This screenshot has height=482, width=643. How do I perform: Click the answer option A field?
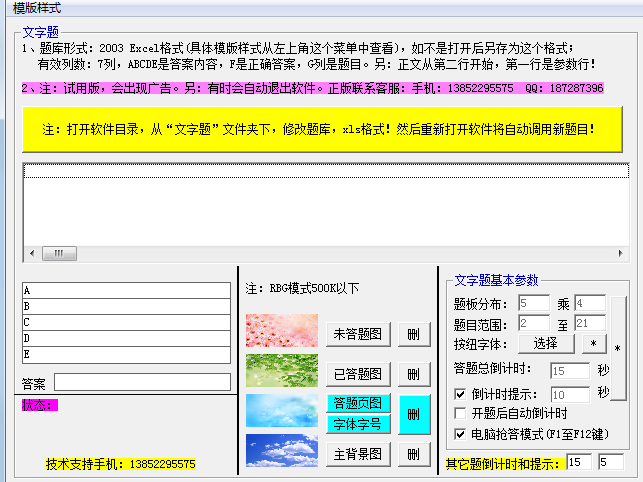pos(126,290)
